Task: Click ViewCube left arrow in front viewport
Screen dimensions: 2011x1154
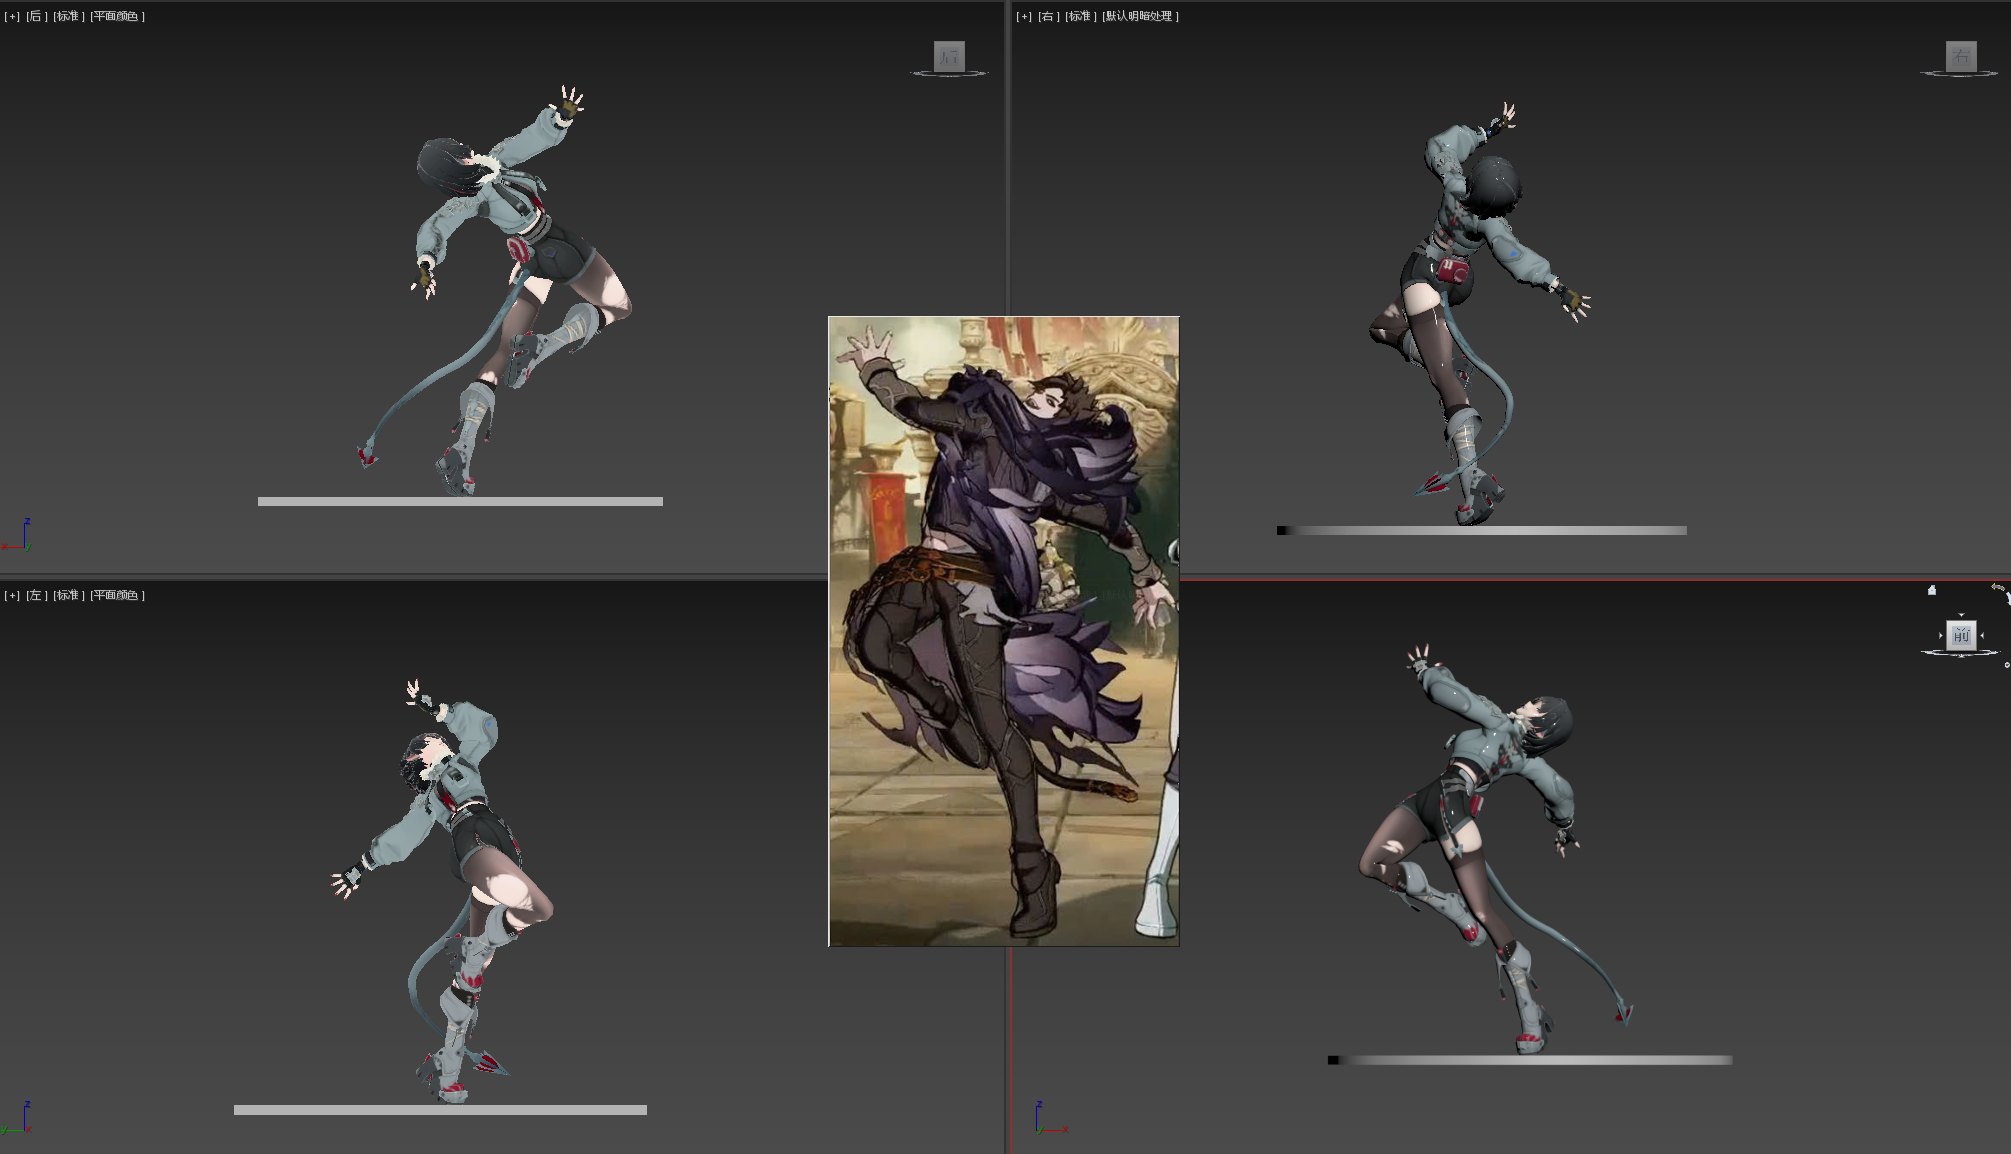Action: click(x=1941, y=635)
